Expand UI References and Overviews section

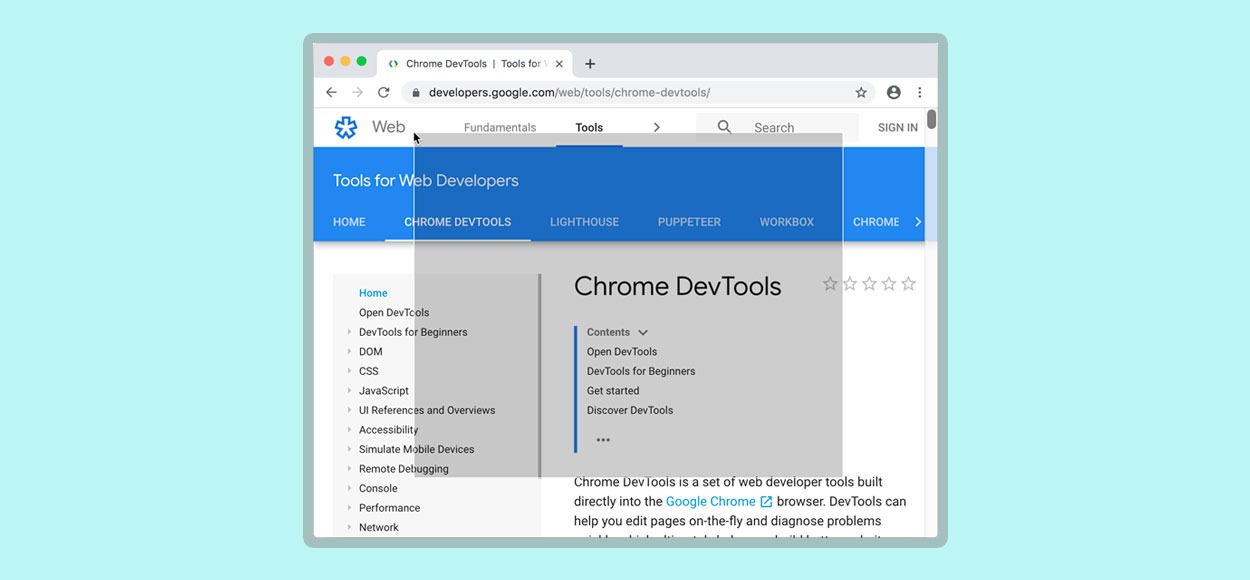pos(349,410)
